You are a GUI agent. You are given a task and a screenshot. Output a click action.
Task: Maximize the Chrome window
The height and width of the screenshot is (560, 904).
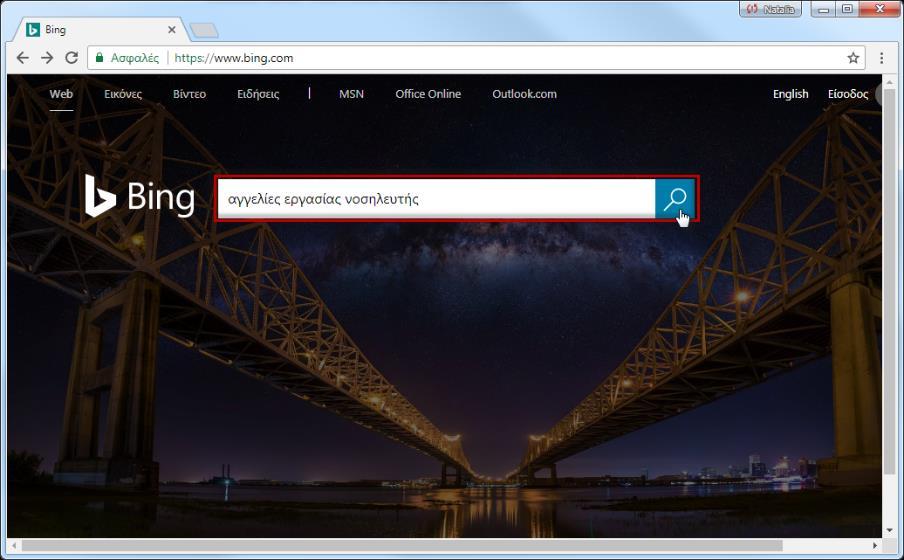pos(848,9)
